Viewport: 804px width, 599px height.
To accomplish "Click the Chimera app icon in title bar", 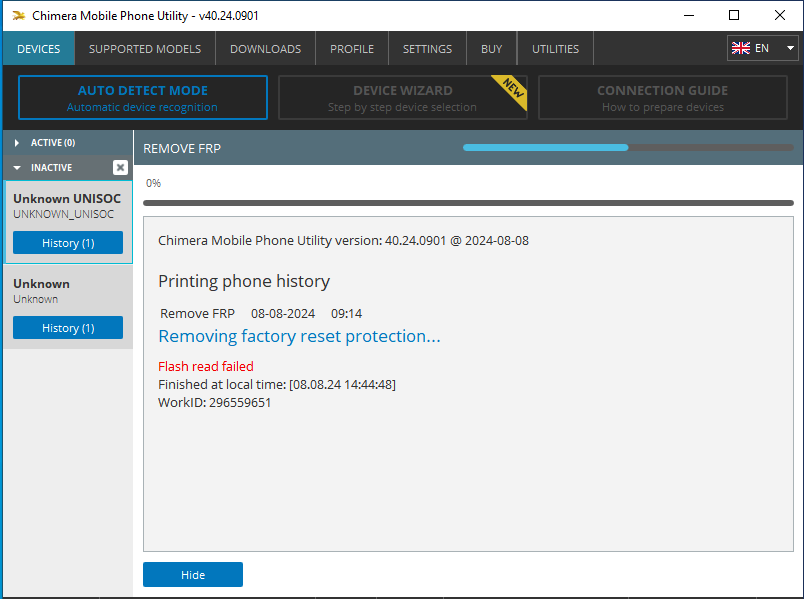I will click(19, 16).
